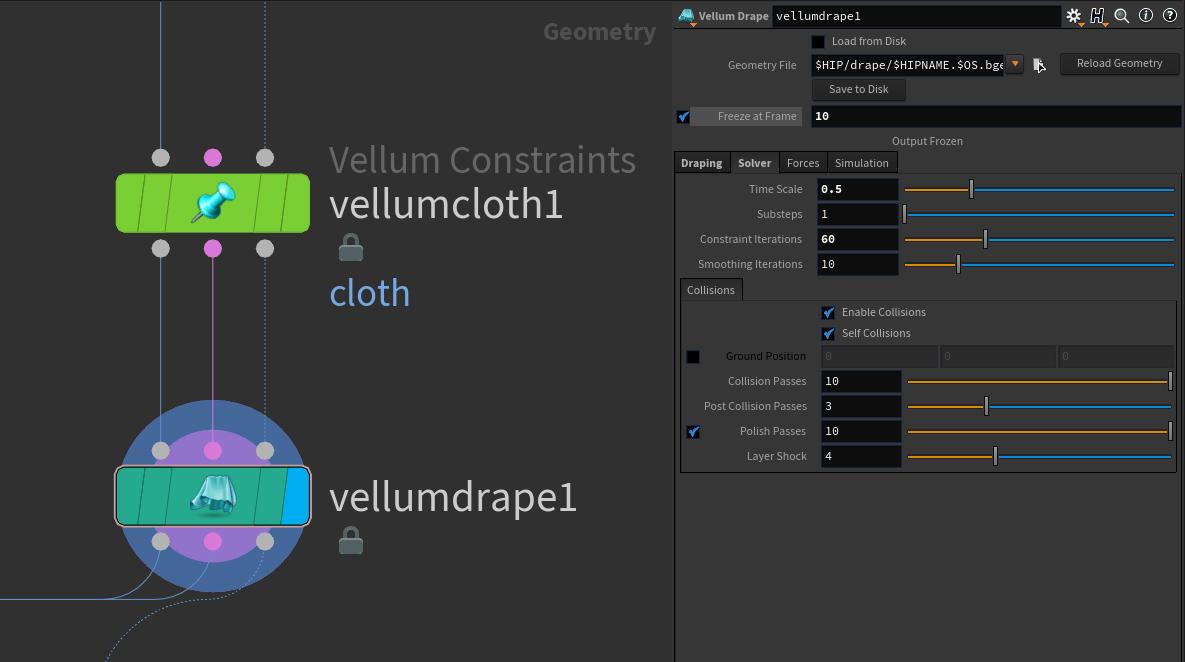1185x662 pixels.
Task: Click the Post Collision Passes slider handle
Action: pyautogui.click(x=986, y=407)
